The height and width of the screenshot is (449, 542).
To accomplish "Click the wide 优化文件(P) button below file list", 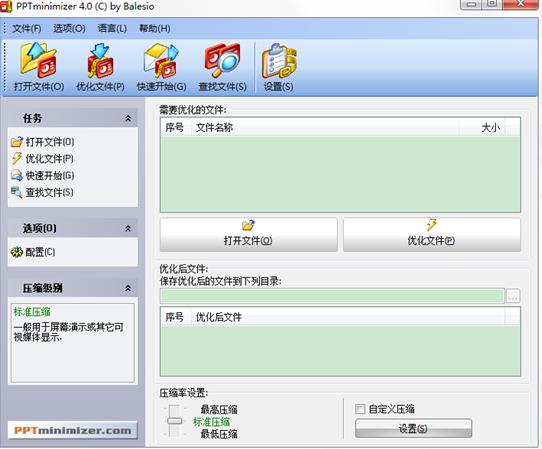I will pos(432,234).
